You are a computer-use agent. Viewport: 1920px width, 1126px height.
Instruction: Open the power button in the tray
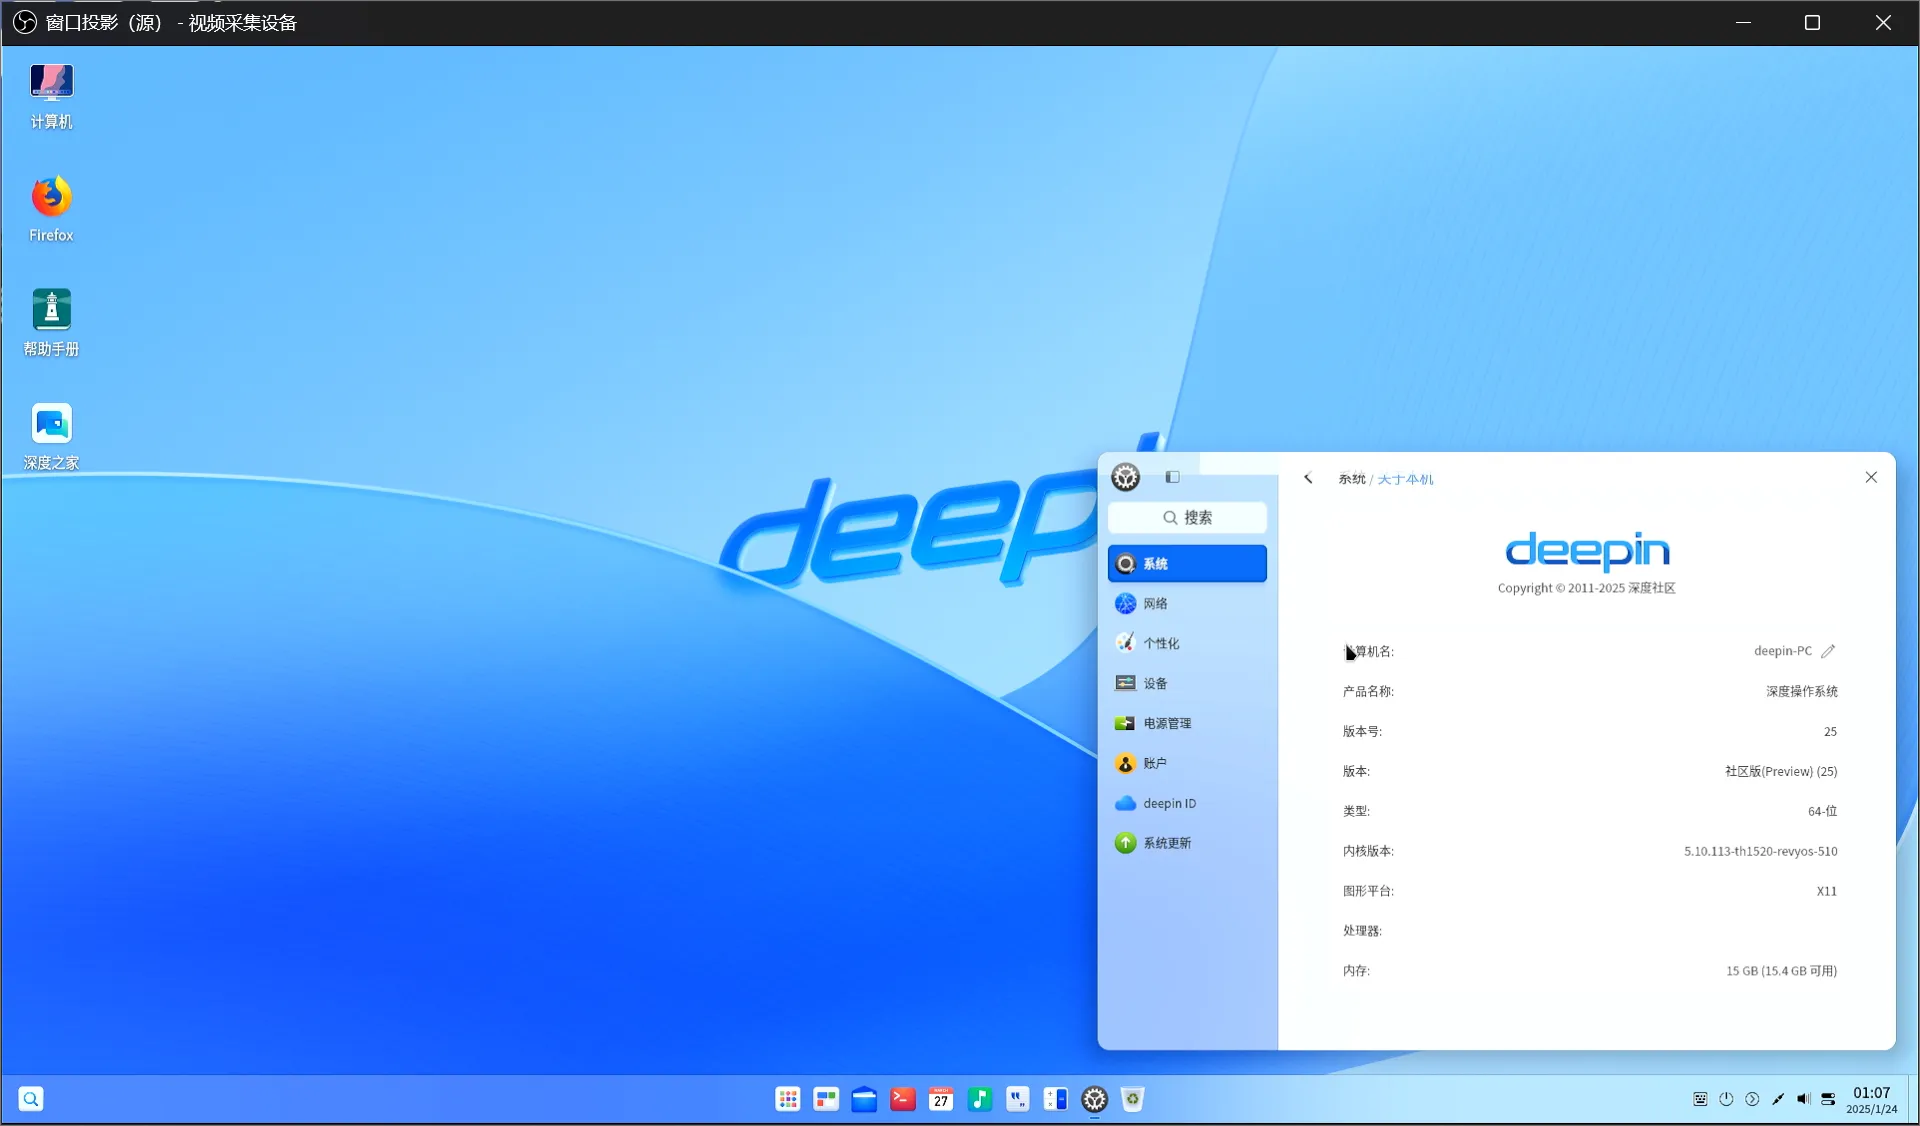click(x=1726, y=1099)
